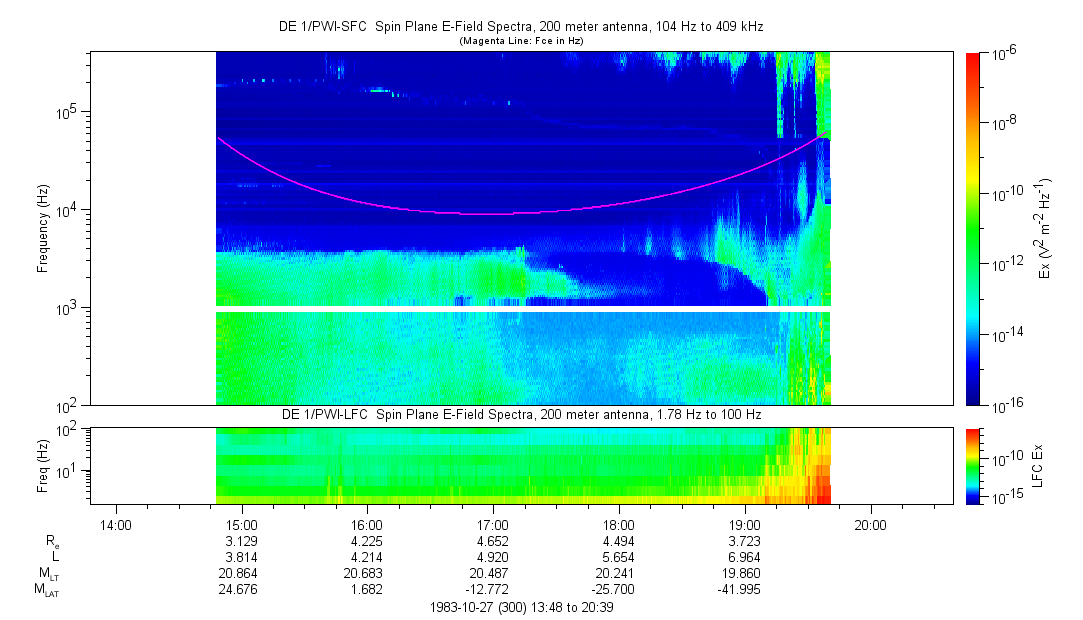This screenshot has height=620, width=1083.
Task: Click the Re value 3.129
Action: 242,541
